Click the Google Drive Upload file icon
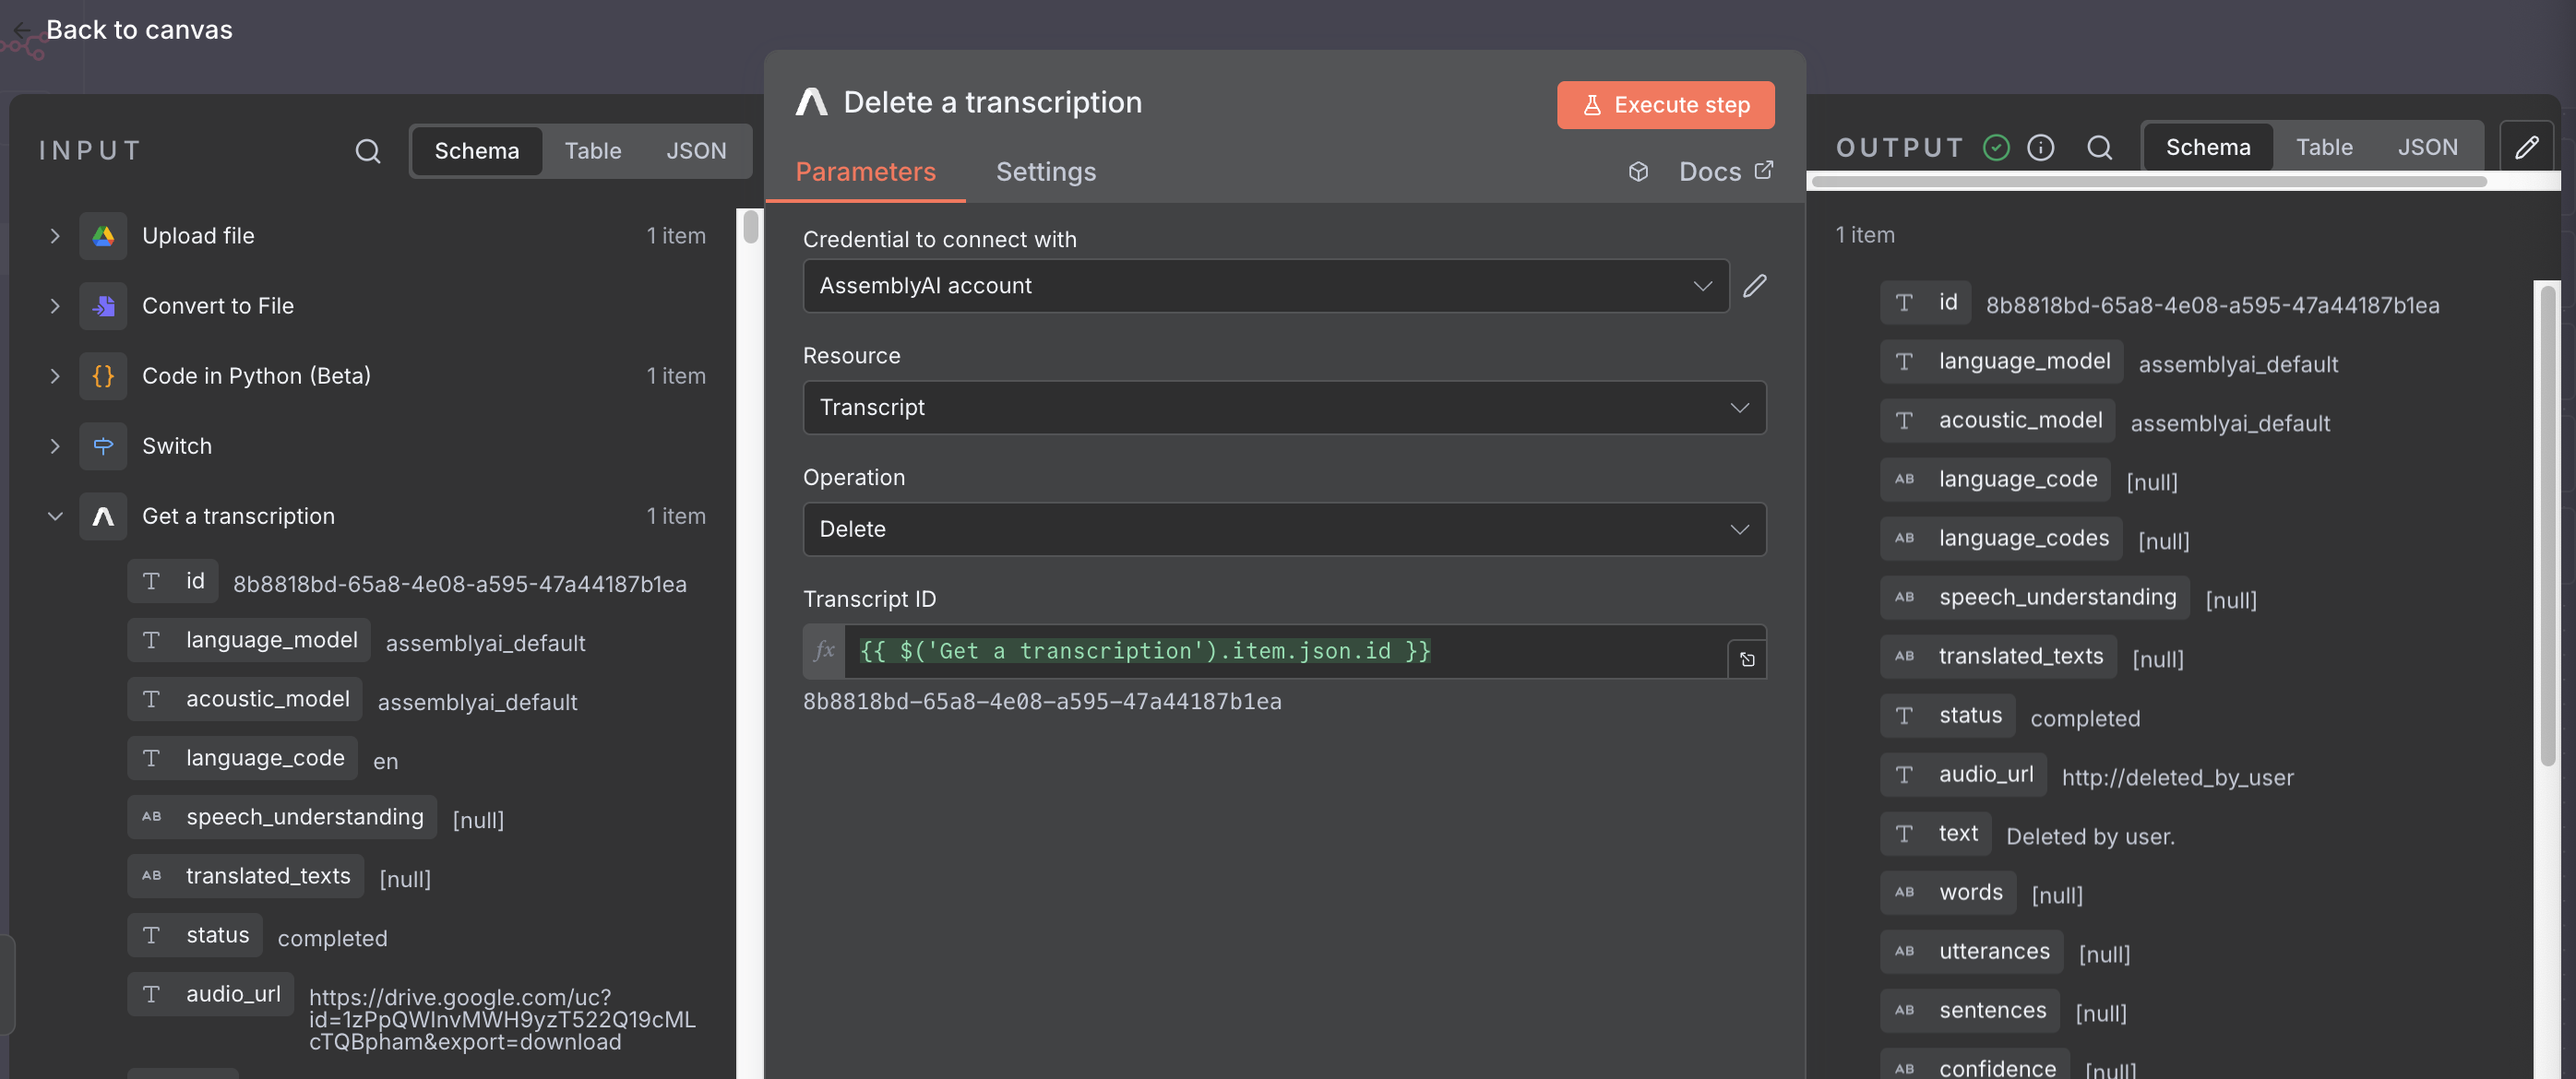This screenshot has width=2576, height=1079. (x=103, y=236)
